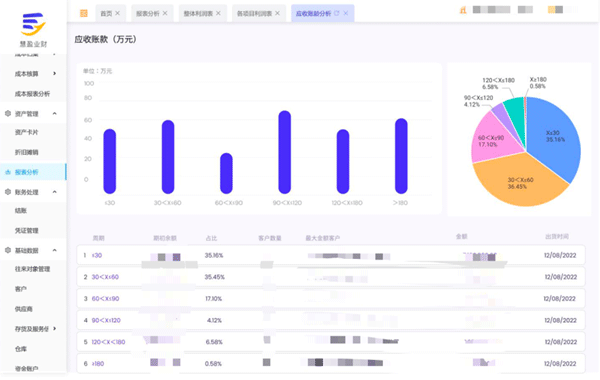Click the 周期 column header
Image resolution: width=600 pixels, height=380 pixels.
pyautogui.click(x=98, y=238)
